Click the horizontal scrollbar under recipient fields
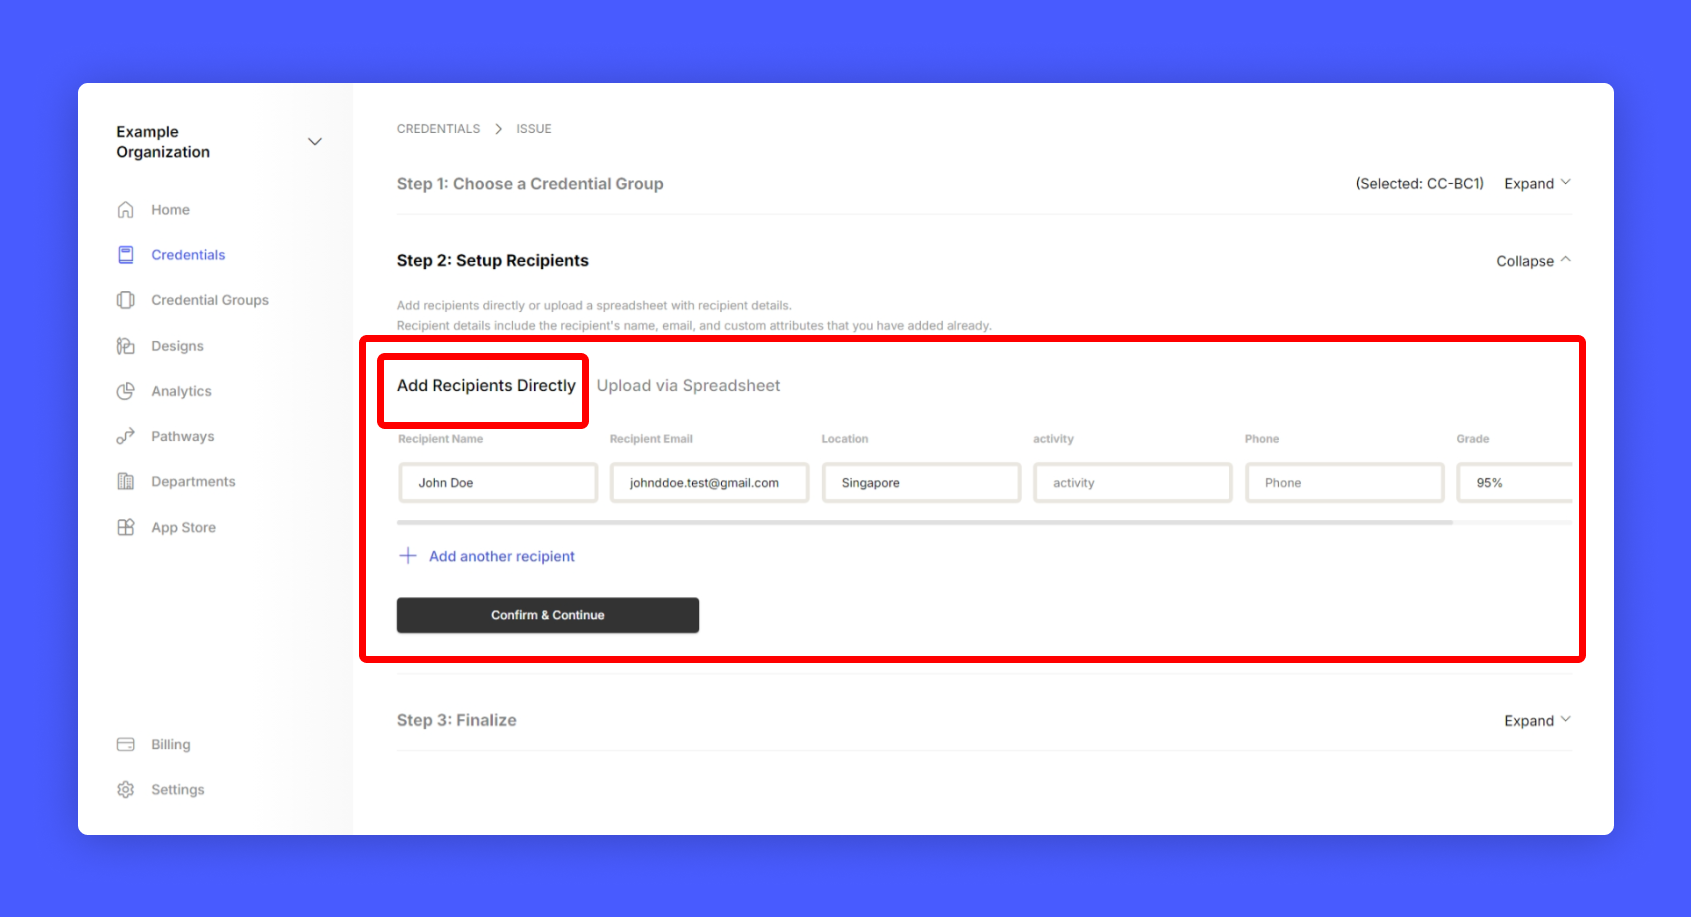 (924, 522)
